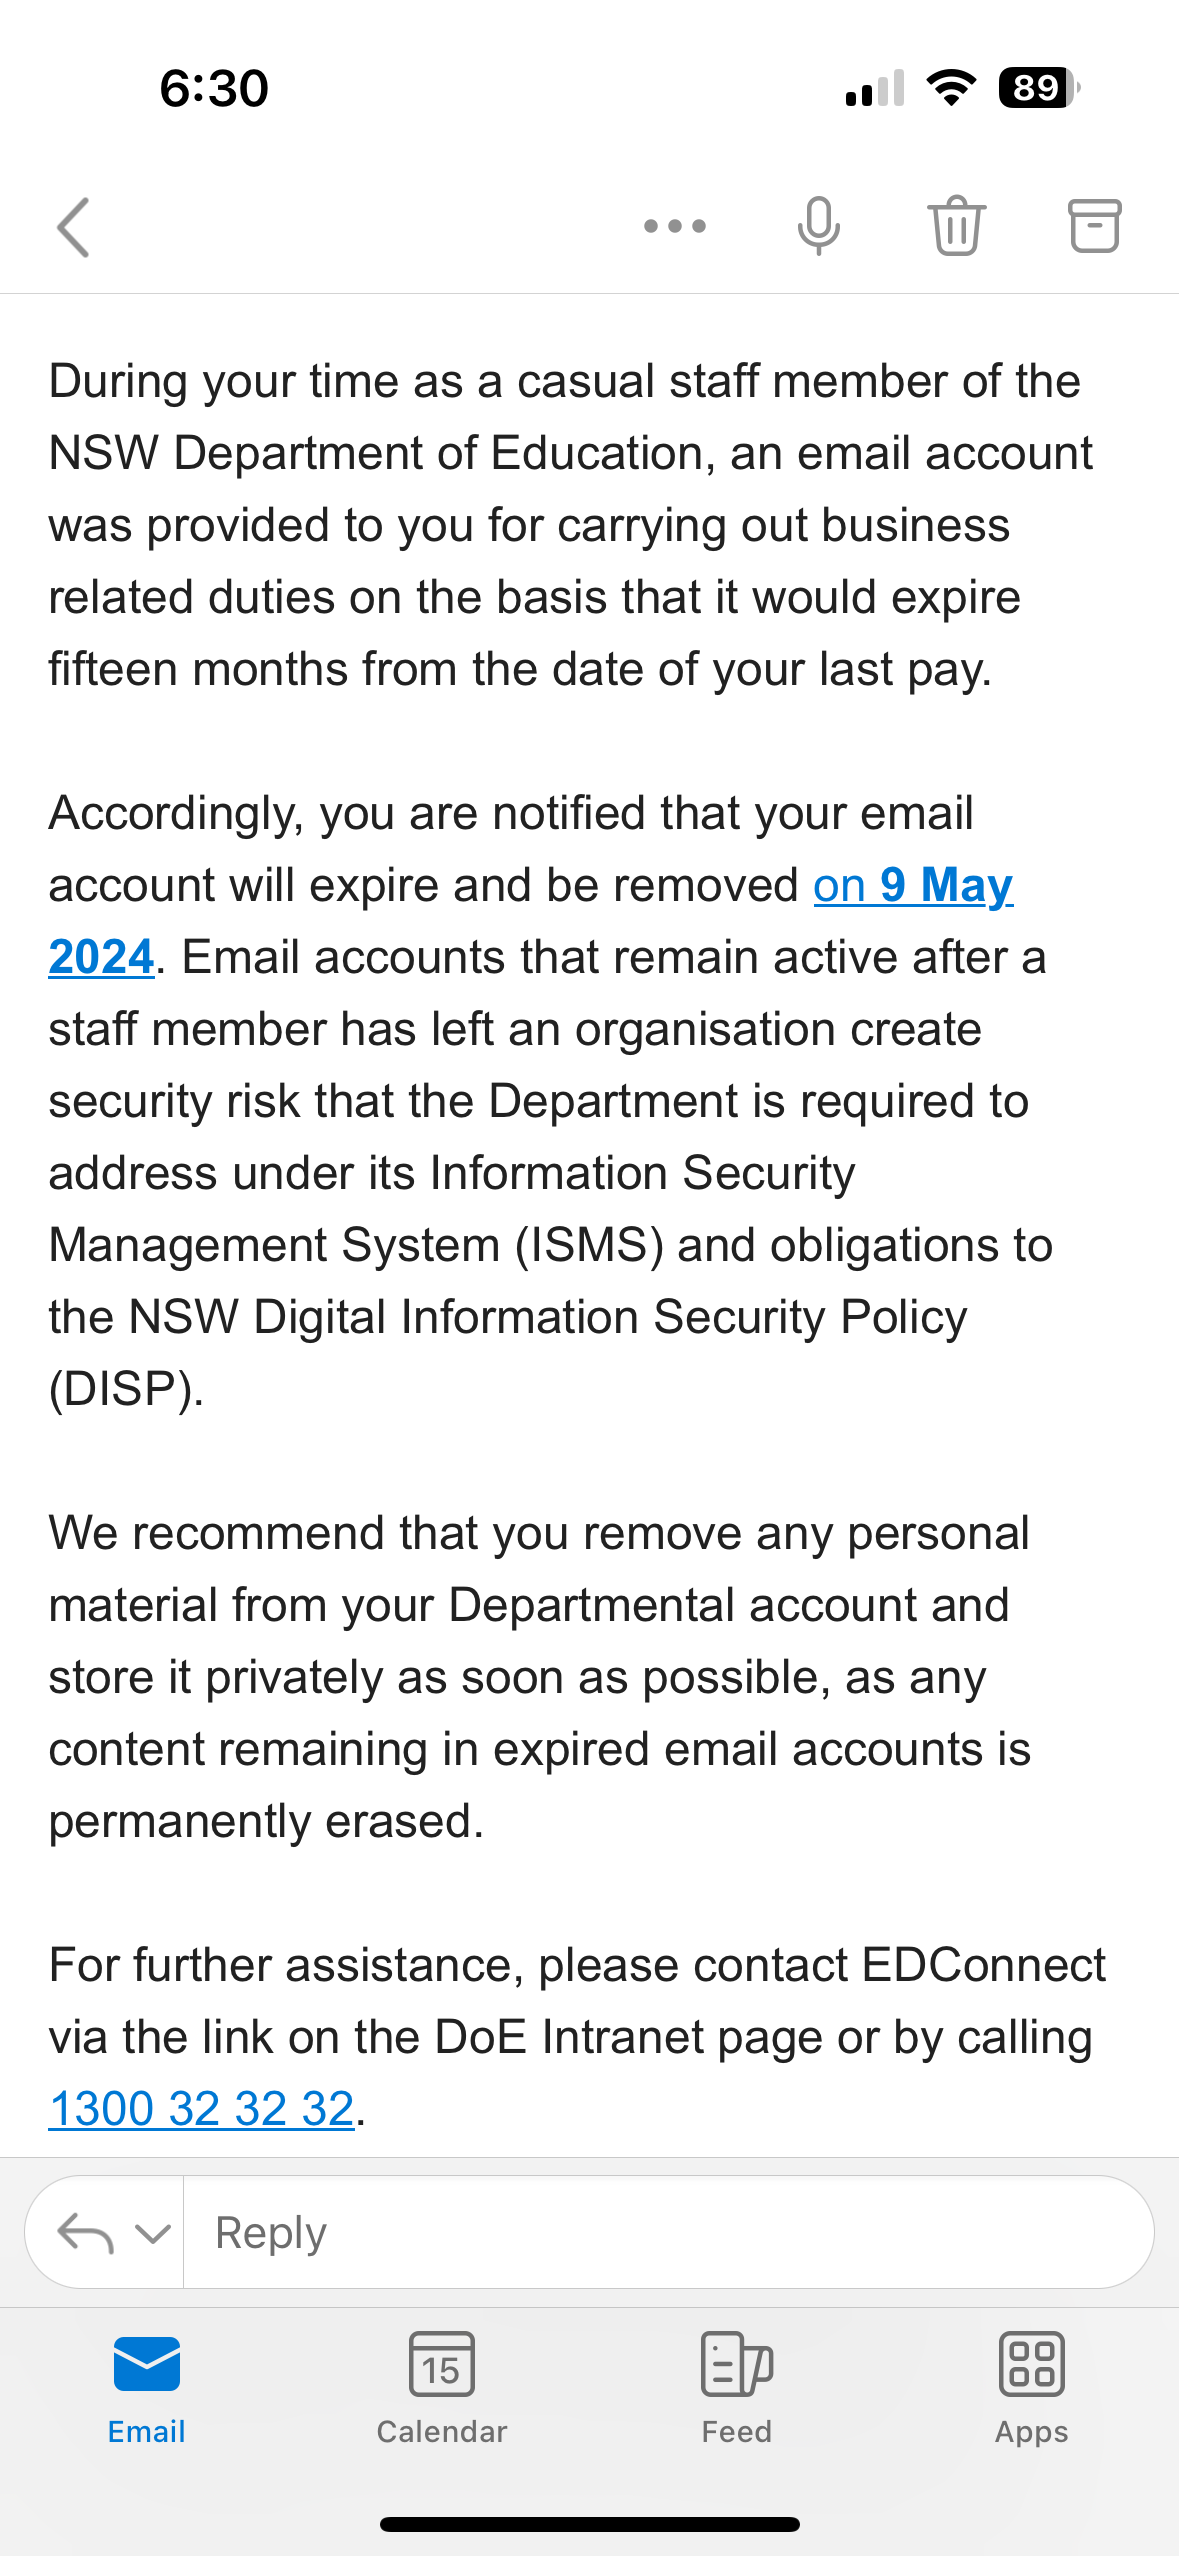Open the three-dot more options menu
The width and height of the screenshot is (1179, 2556).
(x=675, y=227)
